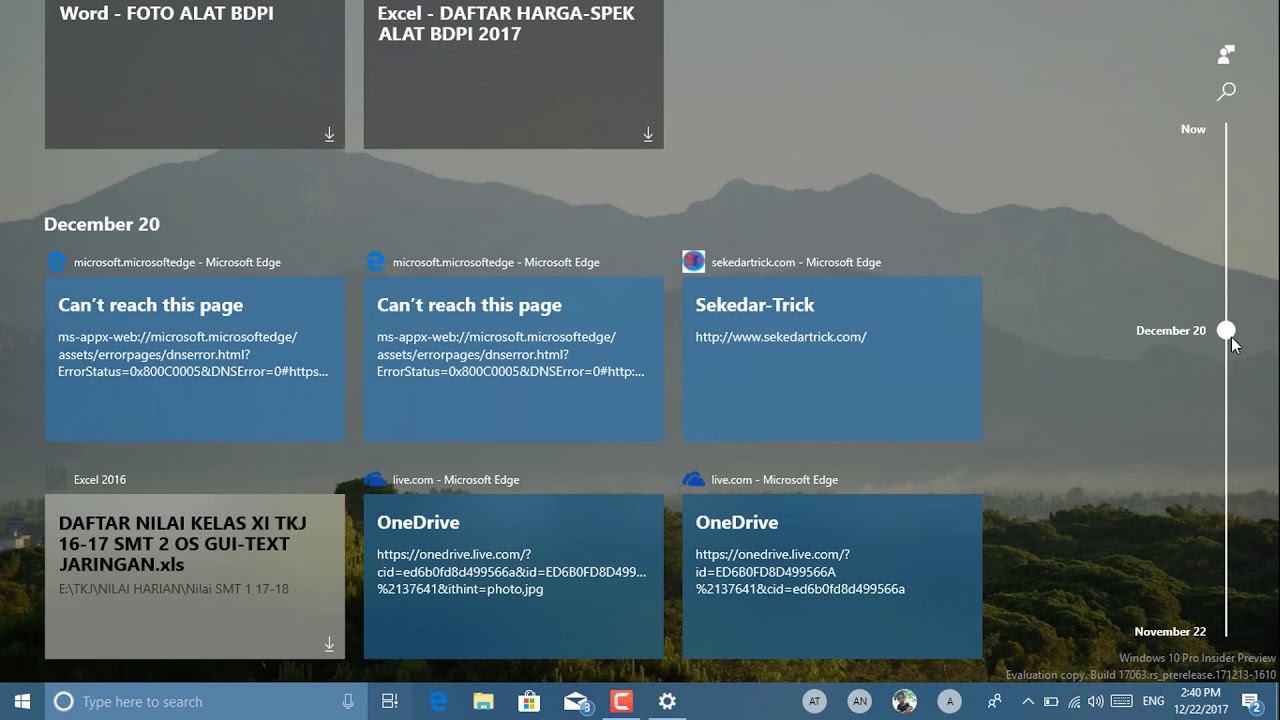Click the AN contact on taskbar
This screenshot has height=720, width=1280.
pyautogui.click(x=859, y=702)
